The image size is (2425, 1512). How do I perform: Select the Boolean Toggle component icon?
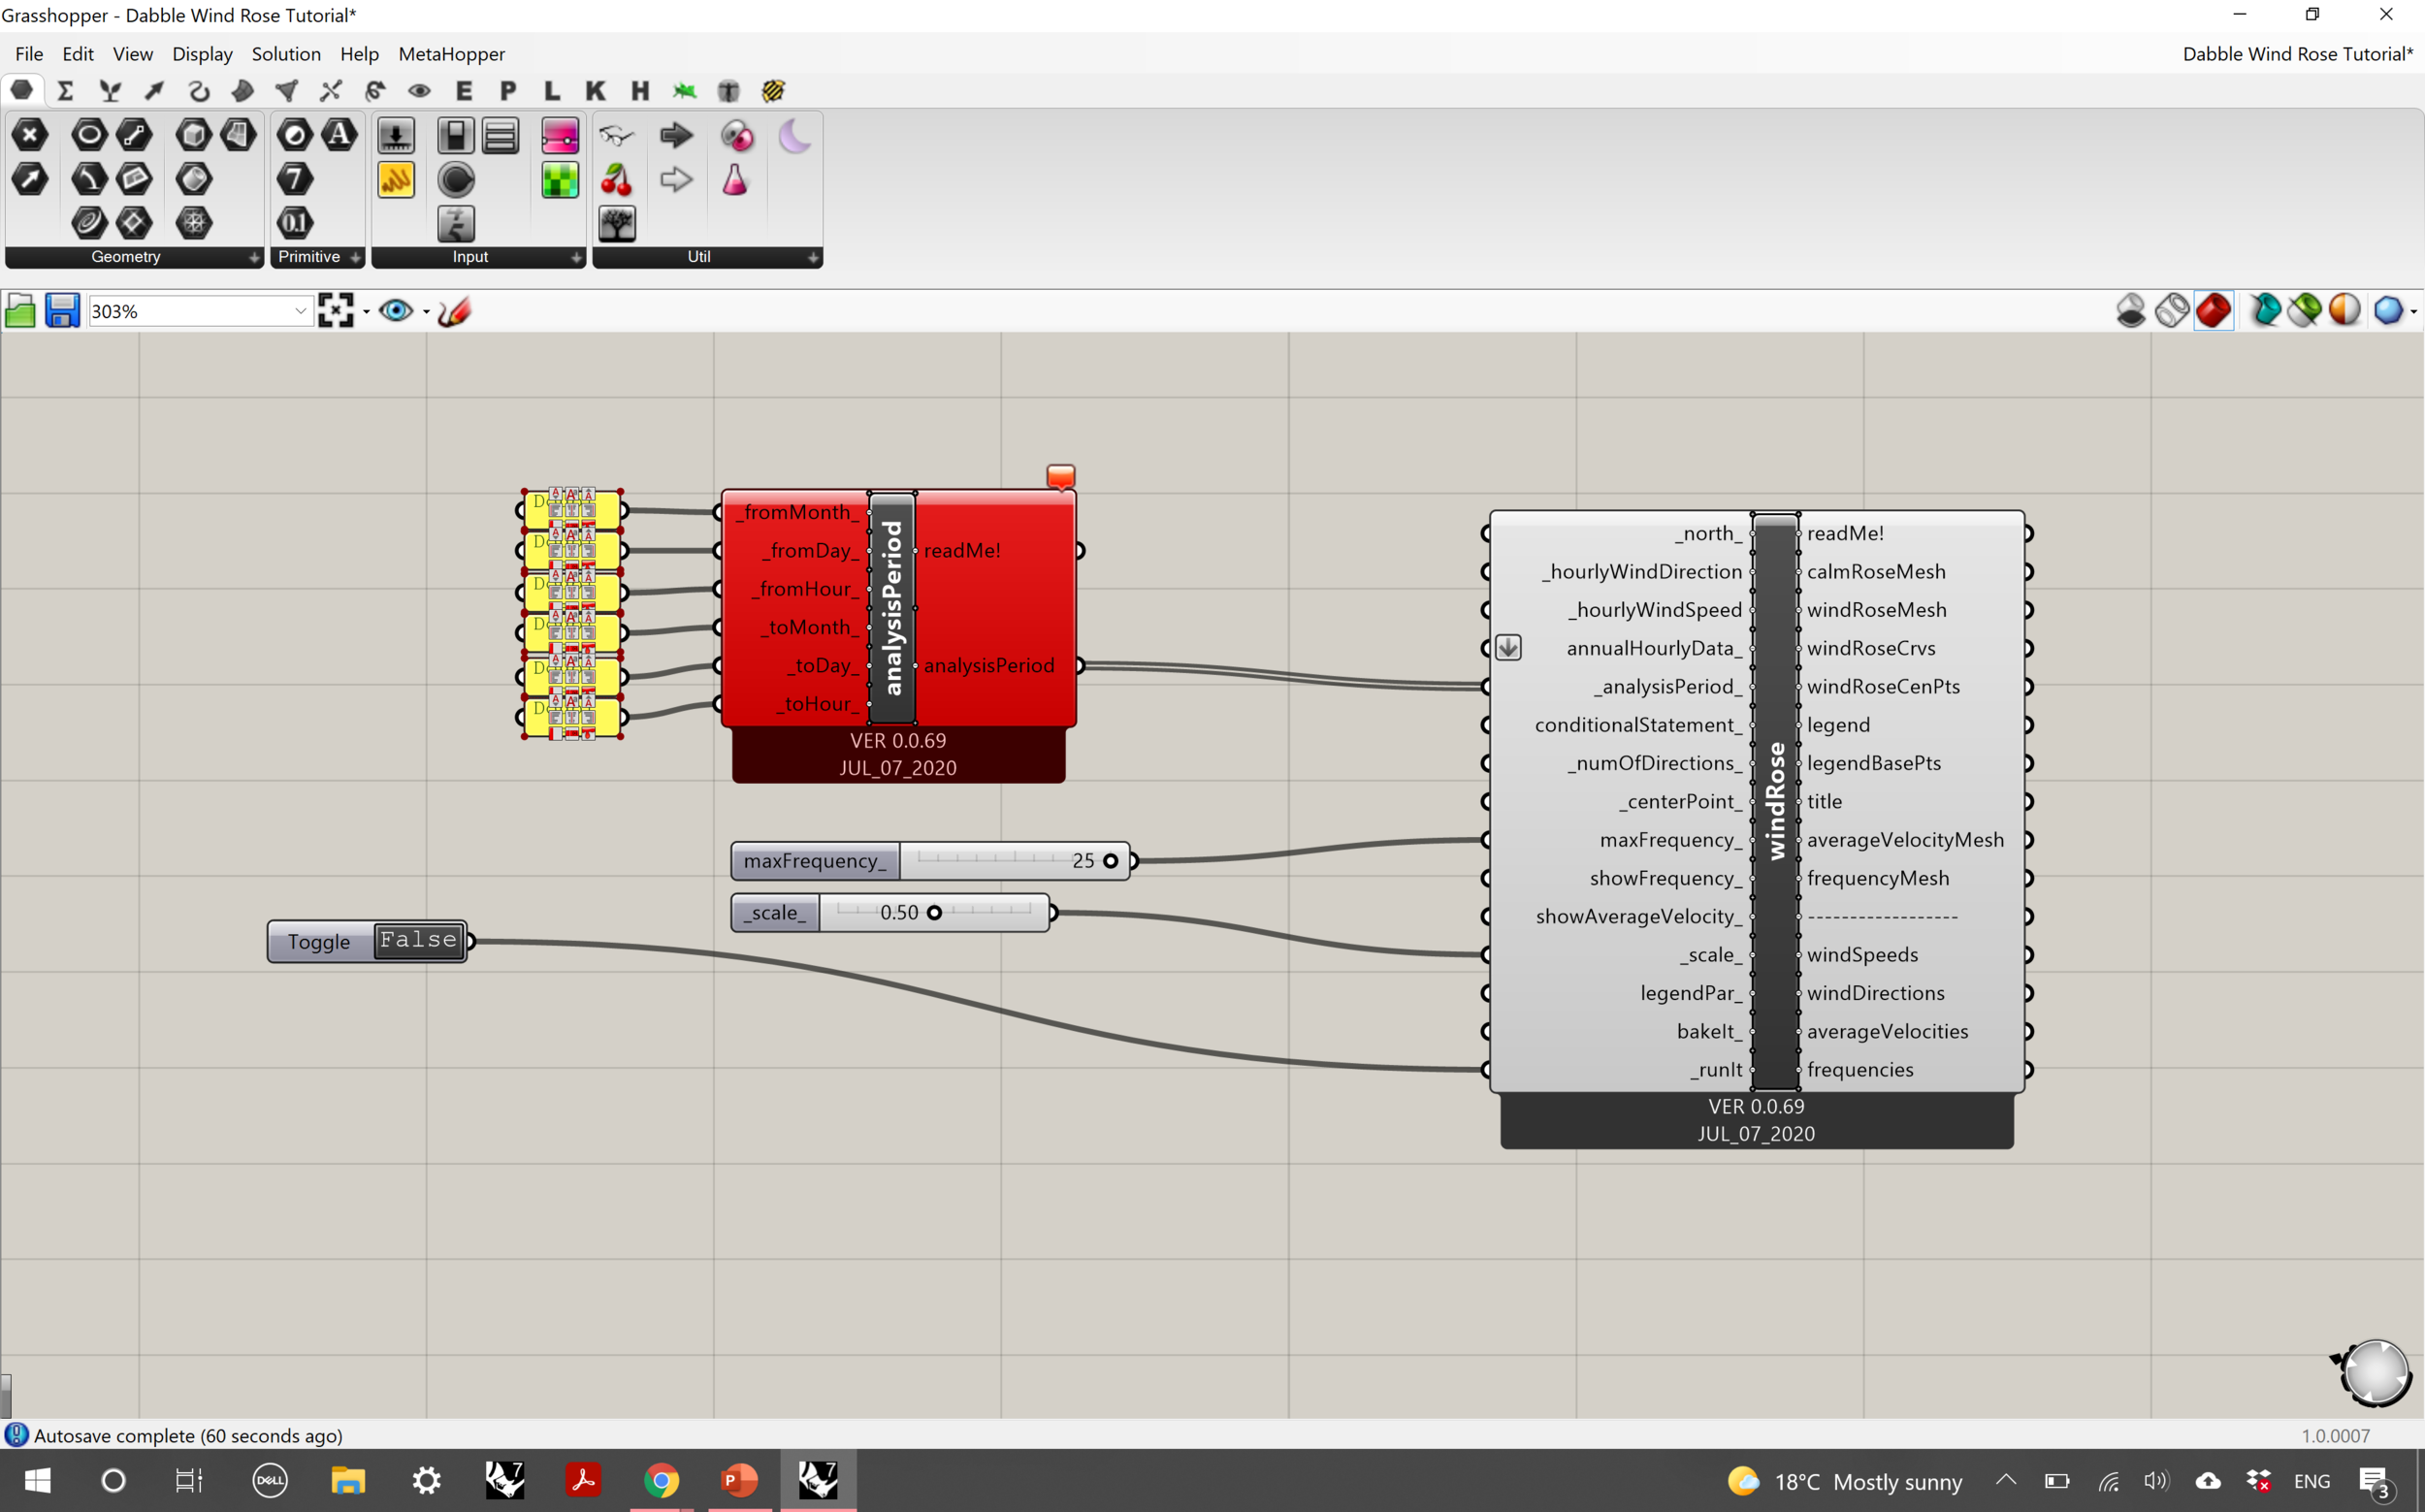(x=456, y=136)
